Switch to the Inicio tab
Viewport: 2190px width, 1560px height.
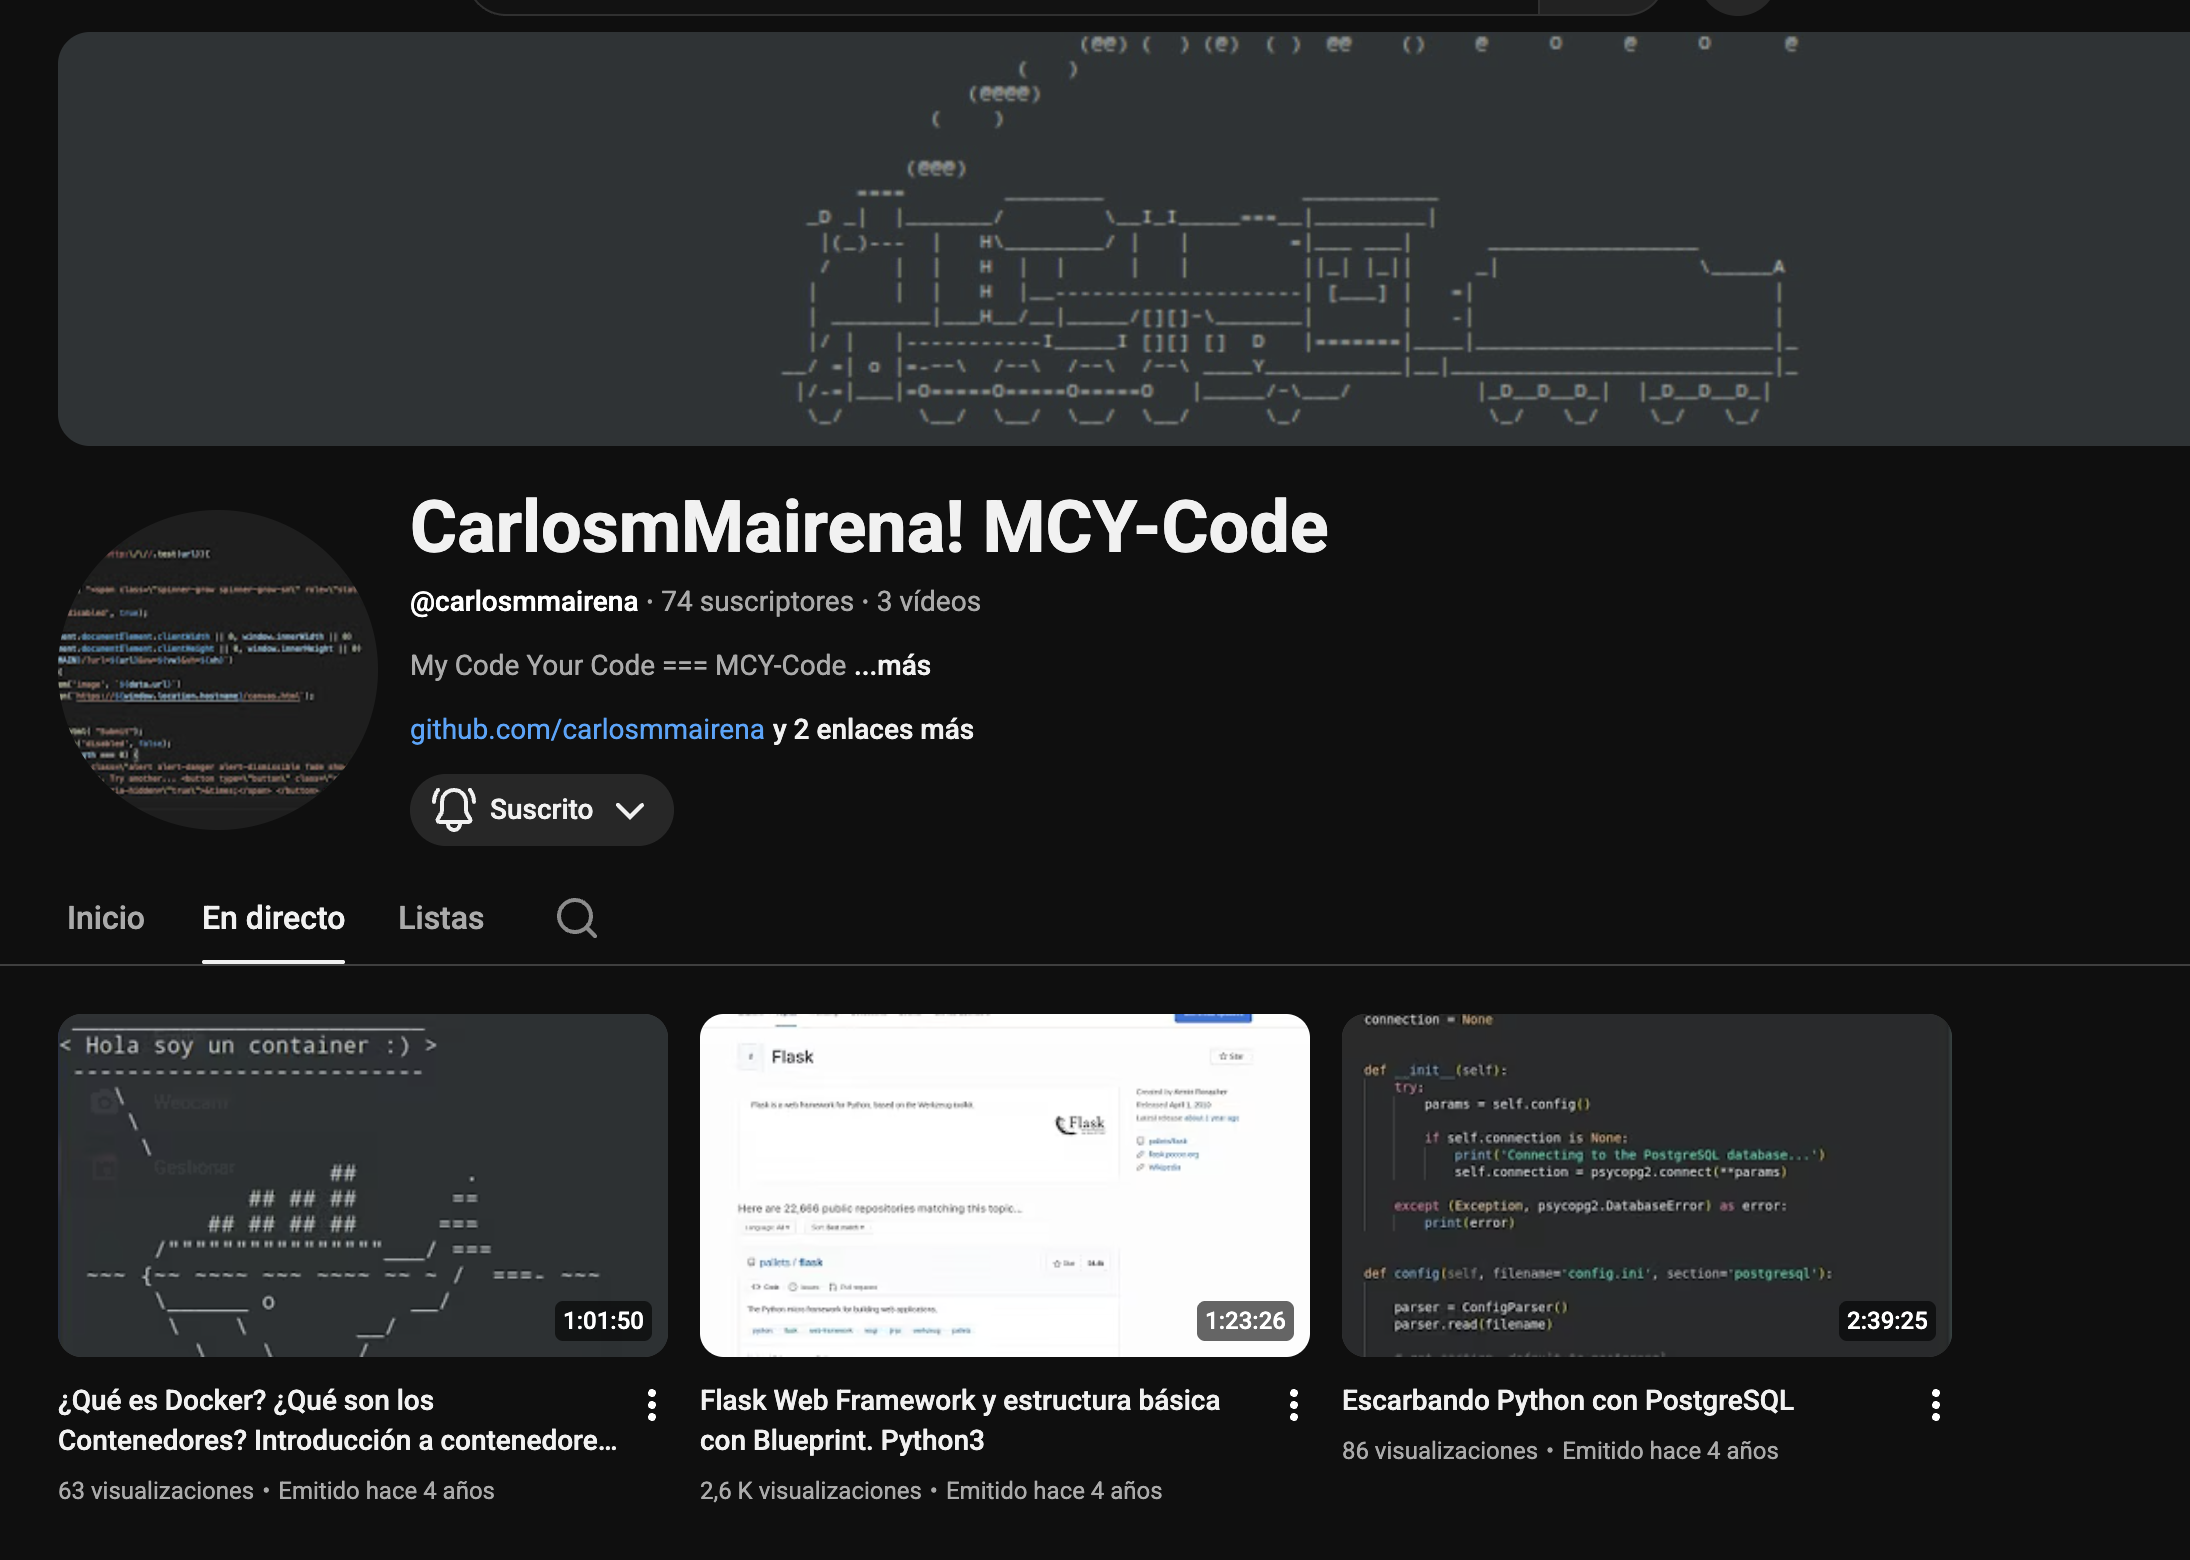tap(106, 917)
